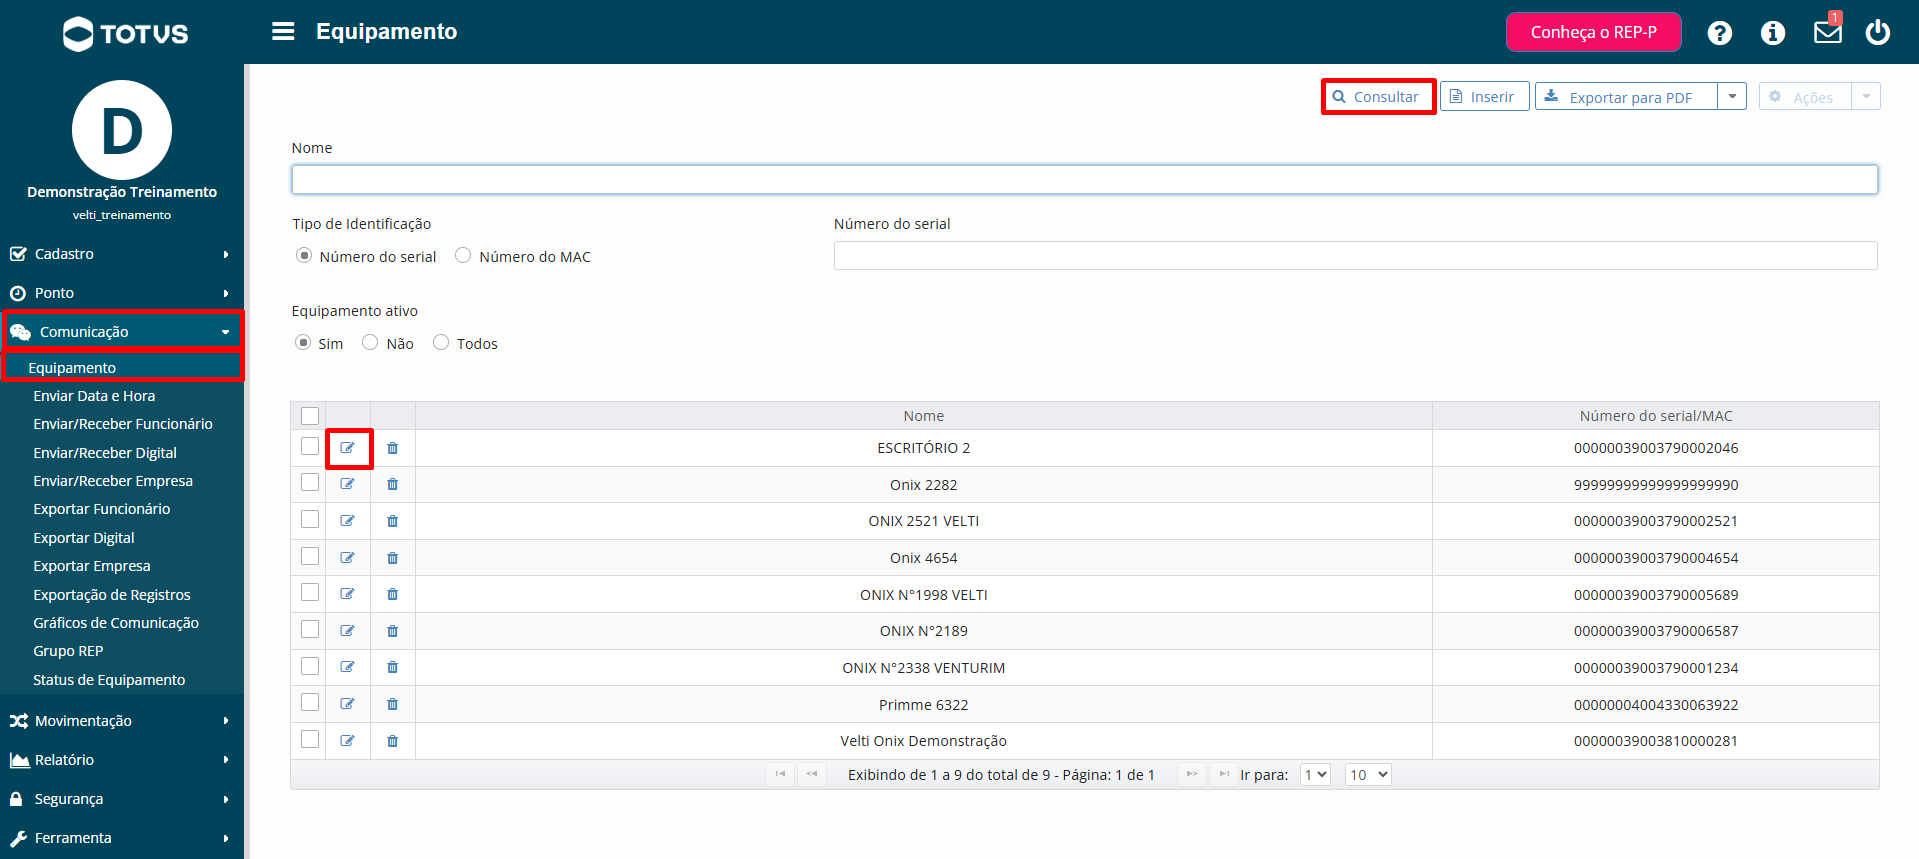This screenshot has height=859, width=1919.
Task: Toggle the hamburger menu icon
Action: click(x=283, y=32)
